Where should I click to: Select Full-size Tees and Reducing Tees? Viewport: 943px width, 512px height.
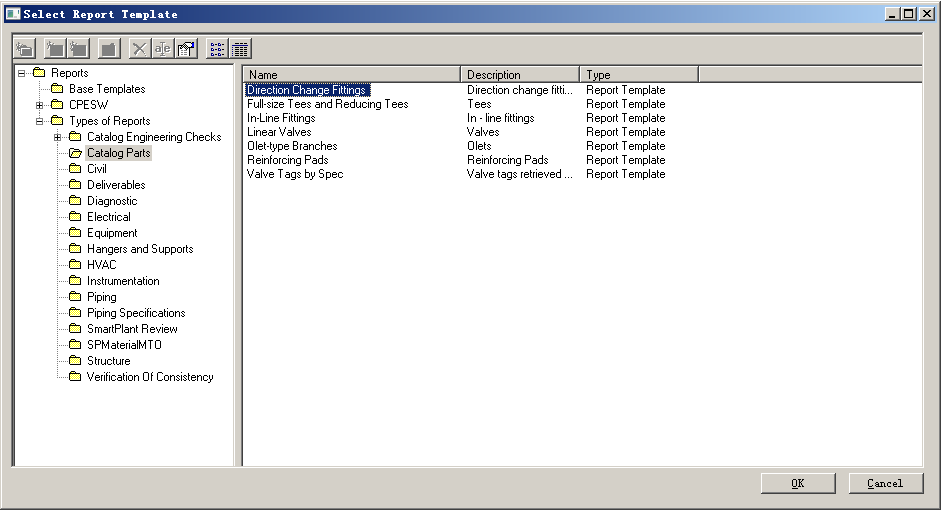point(328,104)
